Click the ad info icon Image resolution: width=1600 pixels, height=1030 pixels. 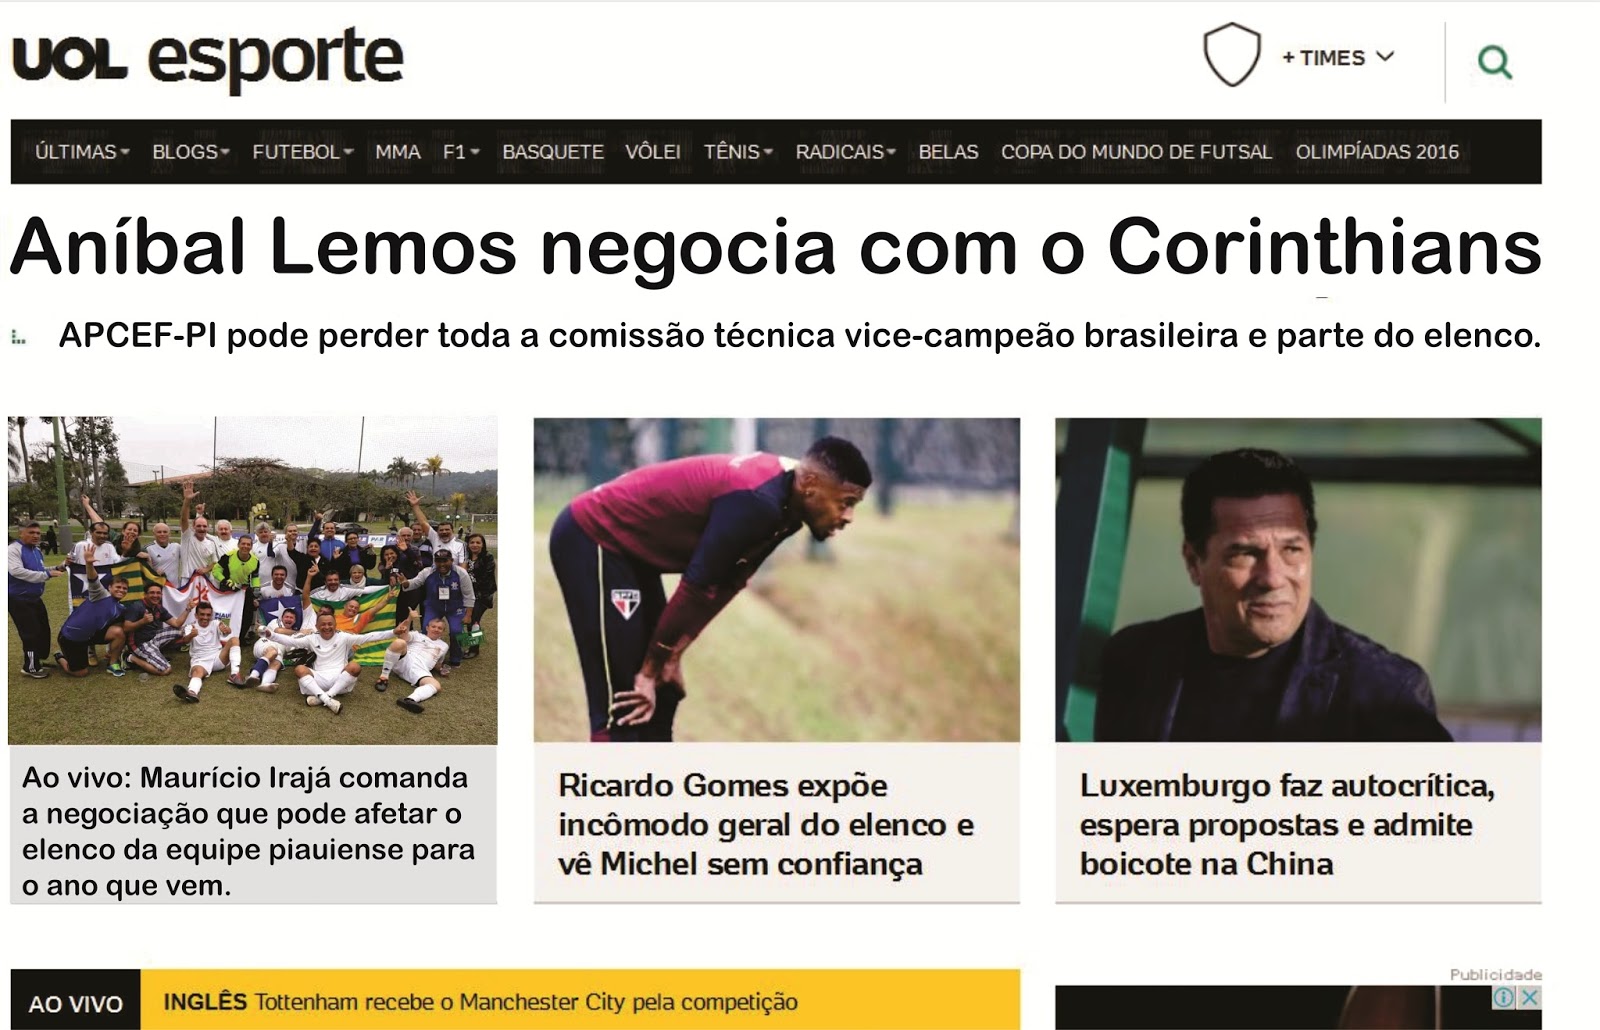1504,997
